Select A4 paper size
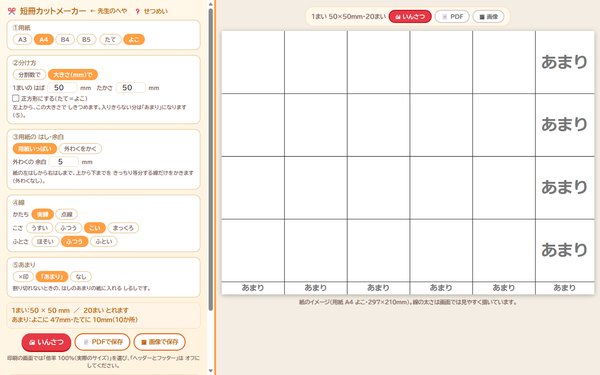The image size is (600, 375). [44, 39]
